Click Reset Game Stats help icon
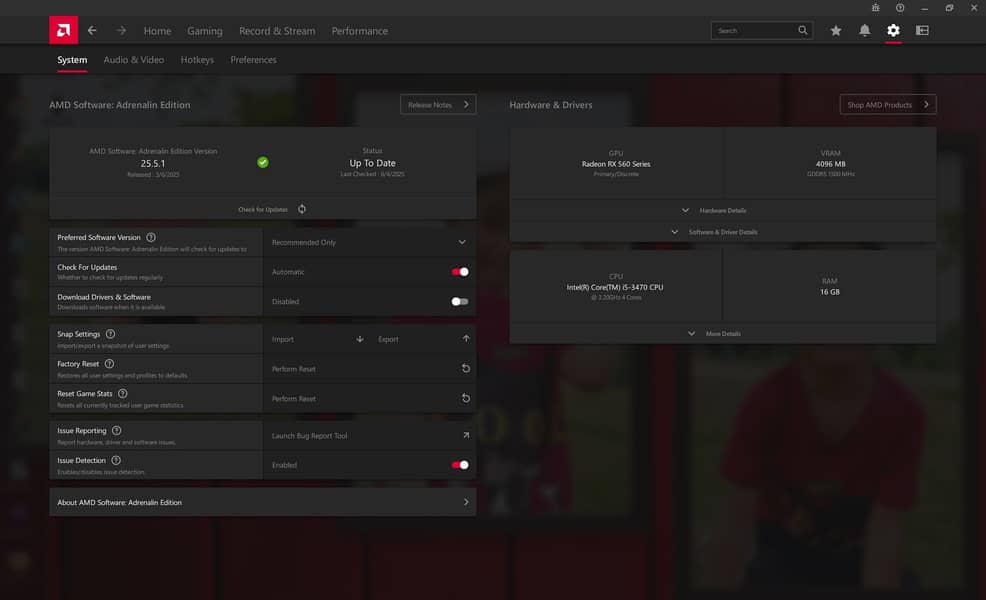986x600 pixels. [x=123, y=393]
